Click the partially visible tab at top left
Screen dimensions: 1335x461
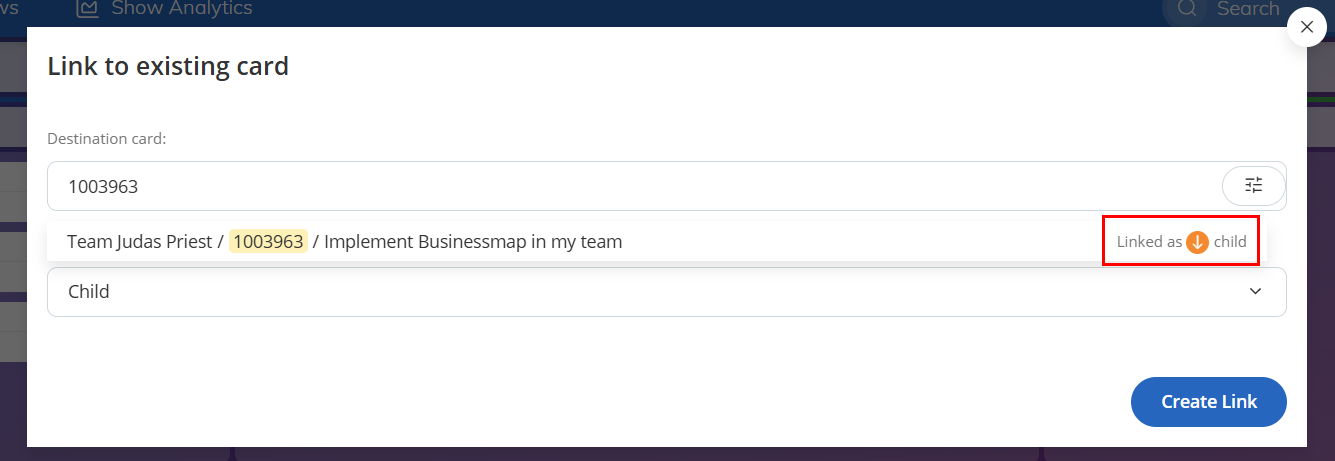pyautogui.click(x=10, y=9)
